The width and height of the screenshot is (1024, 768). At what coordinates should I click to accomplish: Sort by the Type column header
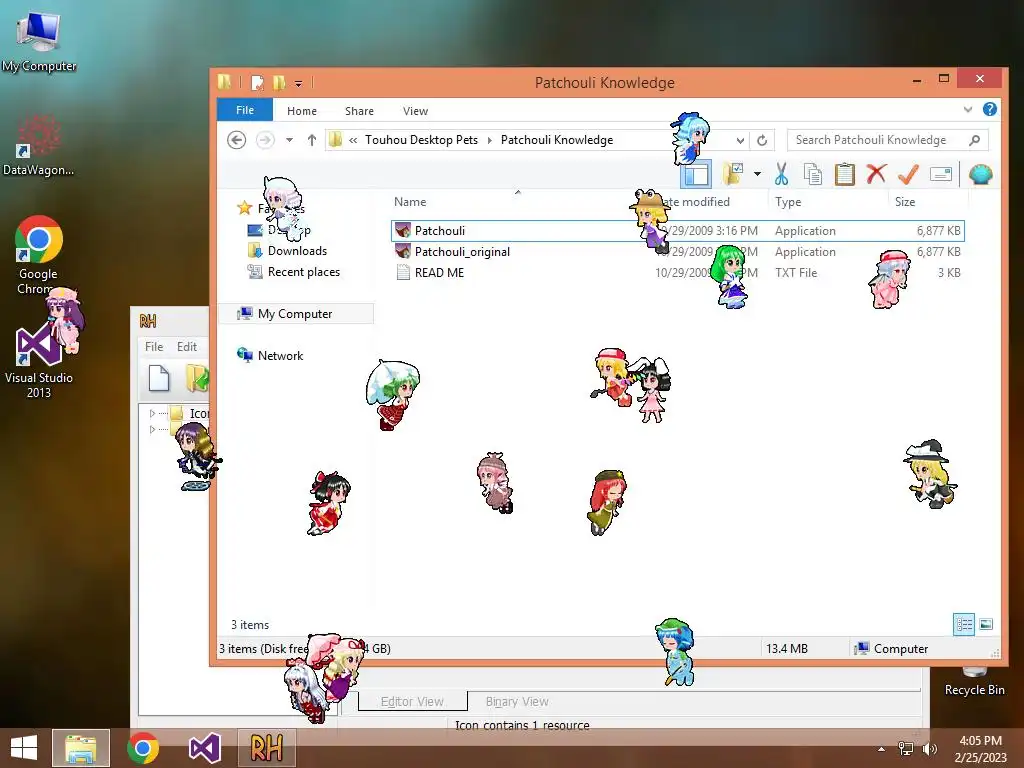click(788, 202)
